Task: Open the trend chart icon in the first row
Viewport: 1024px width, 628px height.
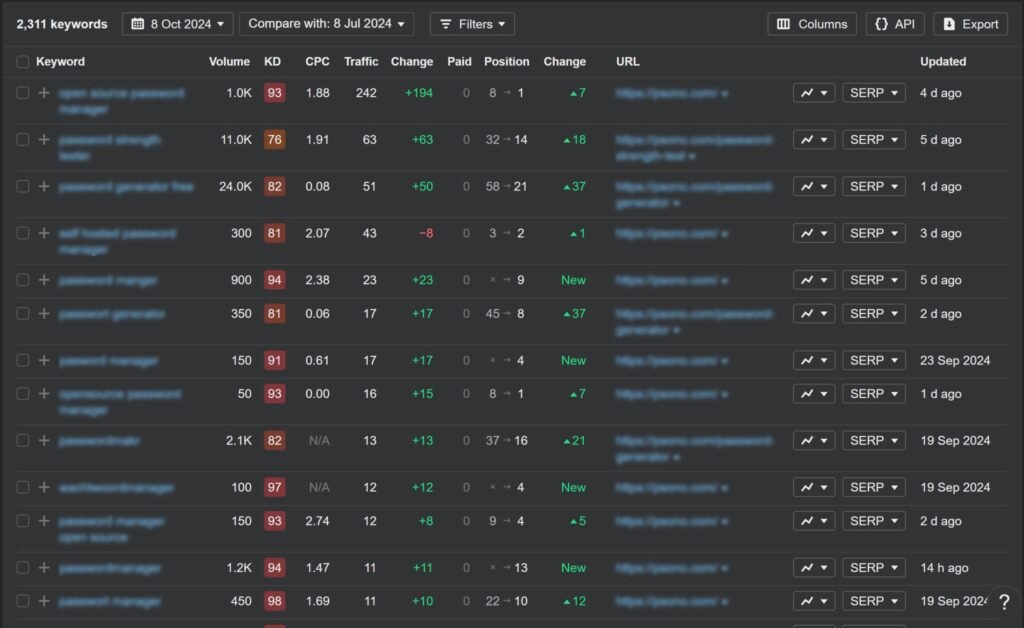Action: [x=813, y=93]
